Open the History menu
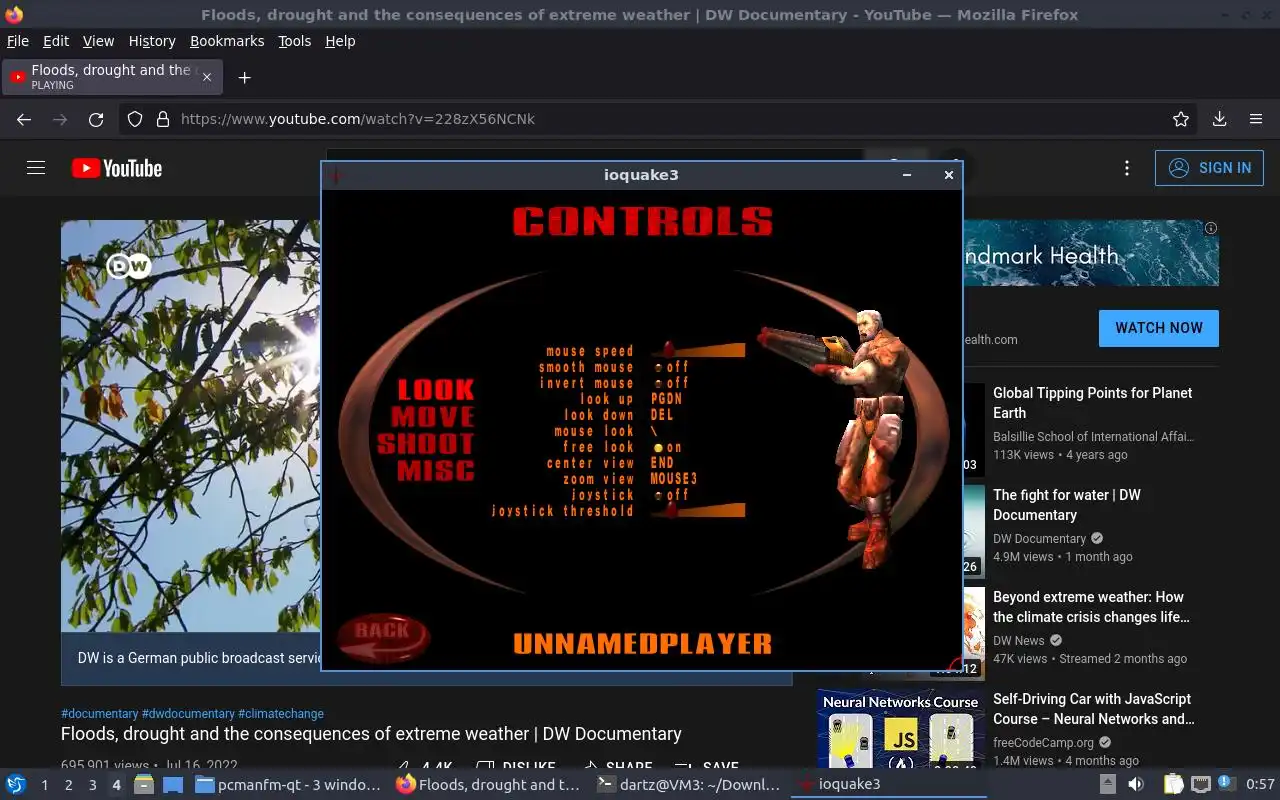Screen dimensions: 1280x800 point(152,41)
